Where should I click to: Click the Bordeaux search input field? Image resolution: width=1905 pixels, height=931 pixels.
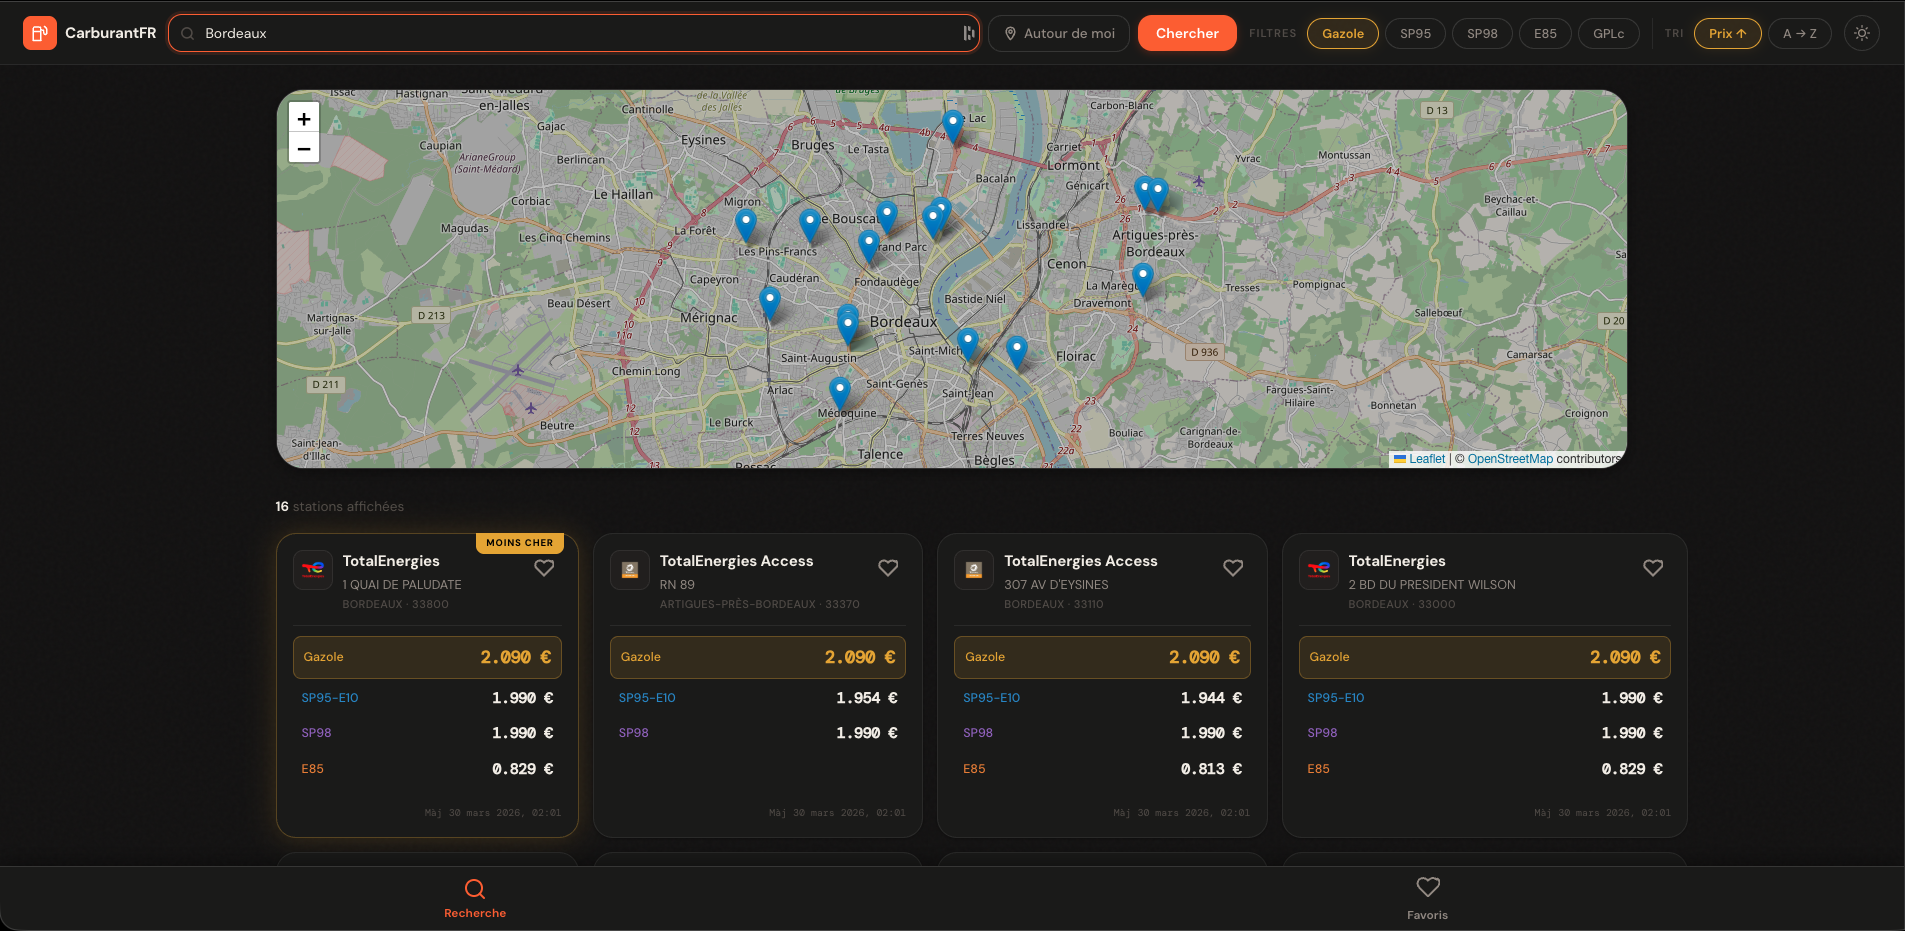coord(570,32)
